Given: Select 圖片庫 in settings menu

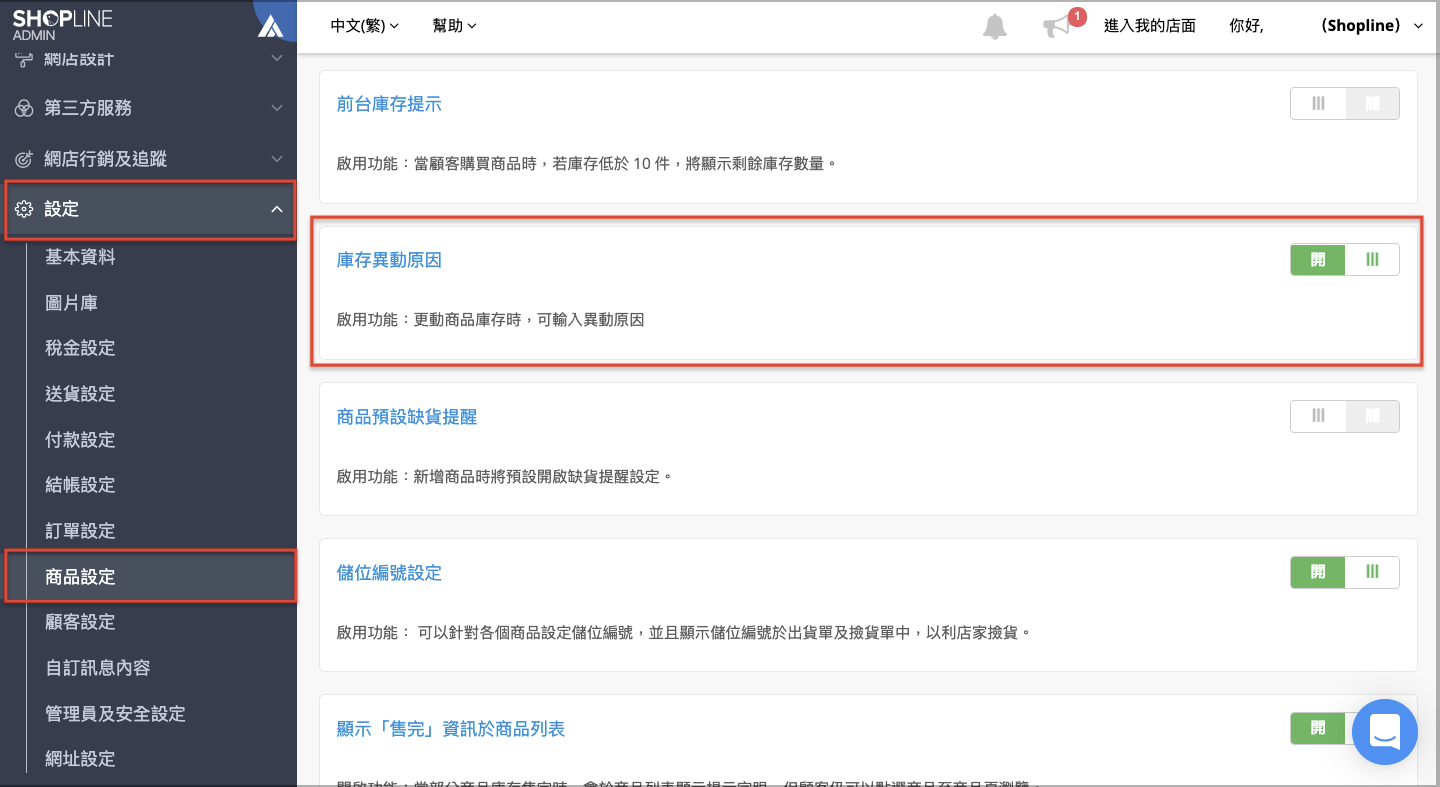Looking at the screenshot, I should coord(71,303).
